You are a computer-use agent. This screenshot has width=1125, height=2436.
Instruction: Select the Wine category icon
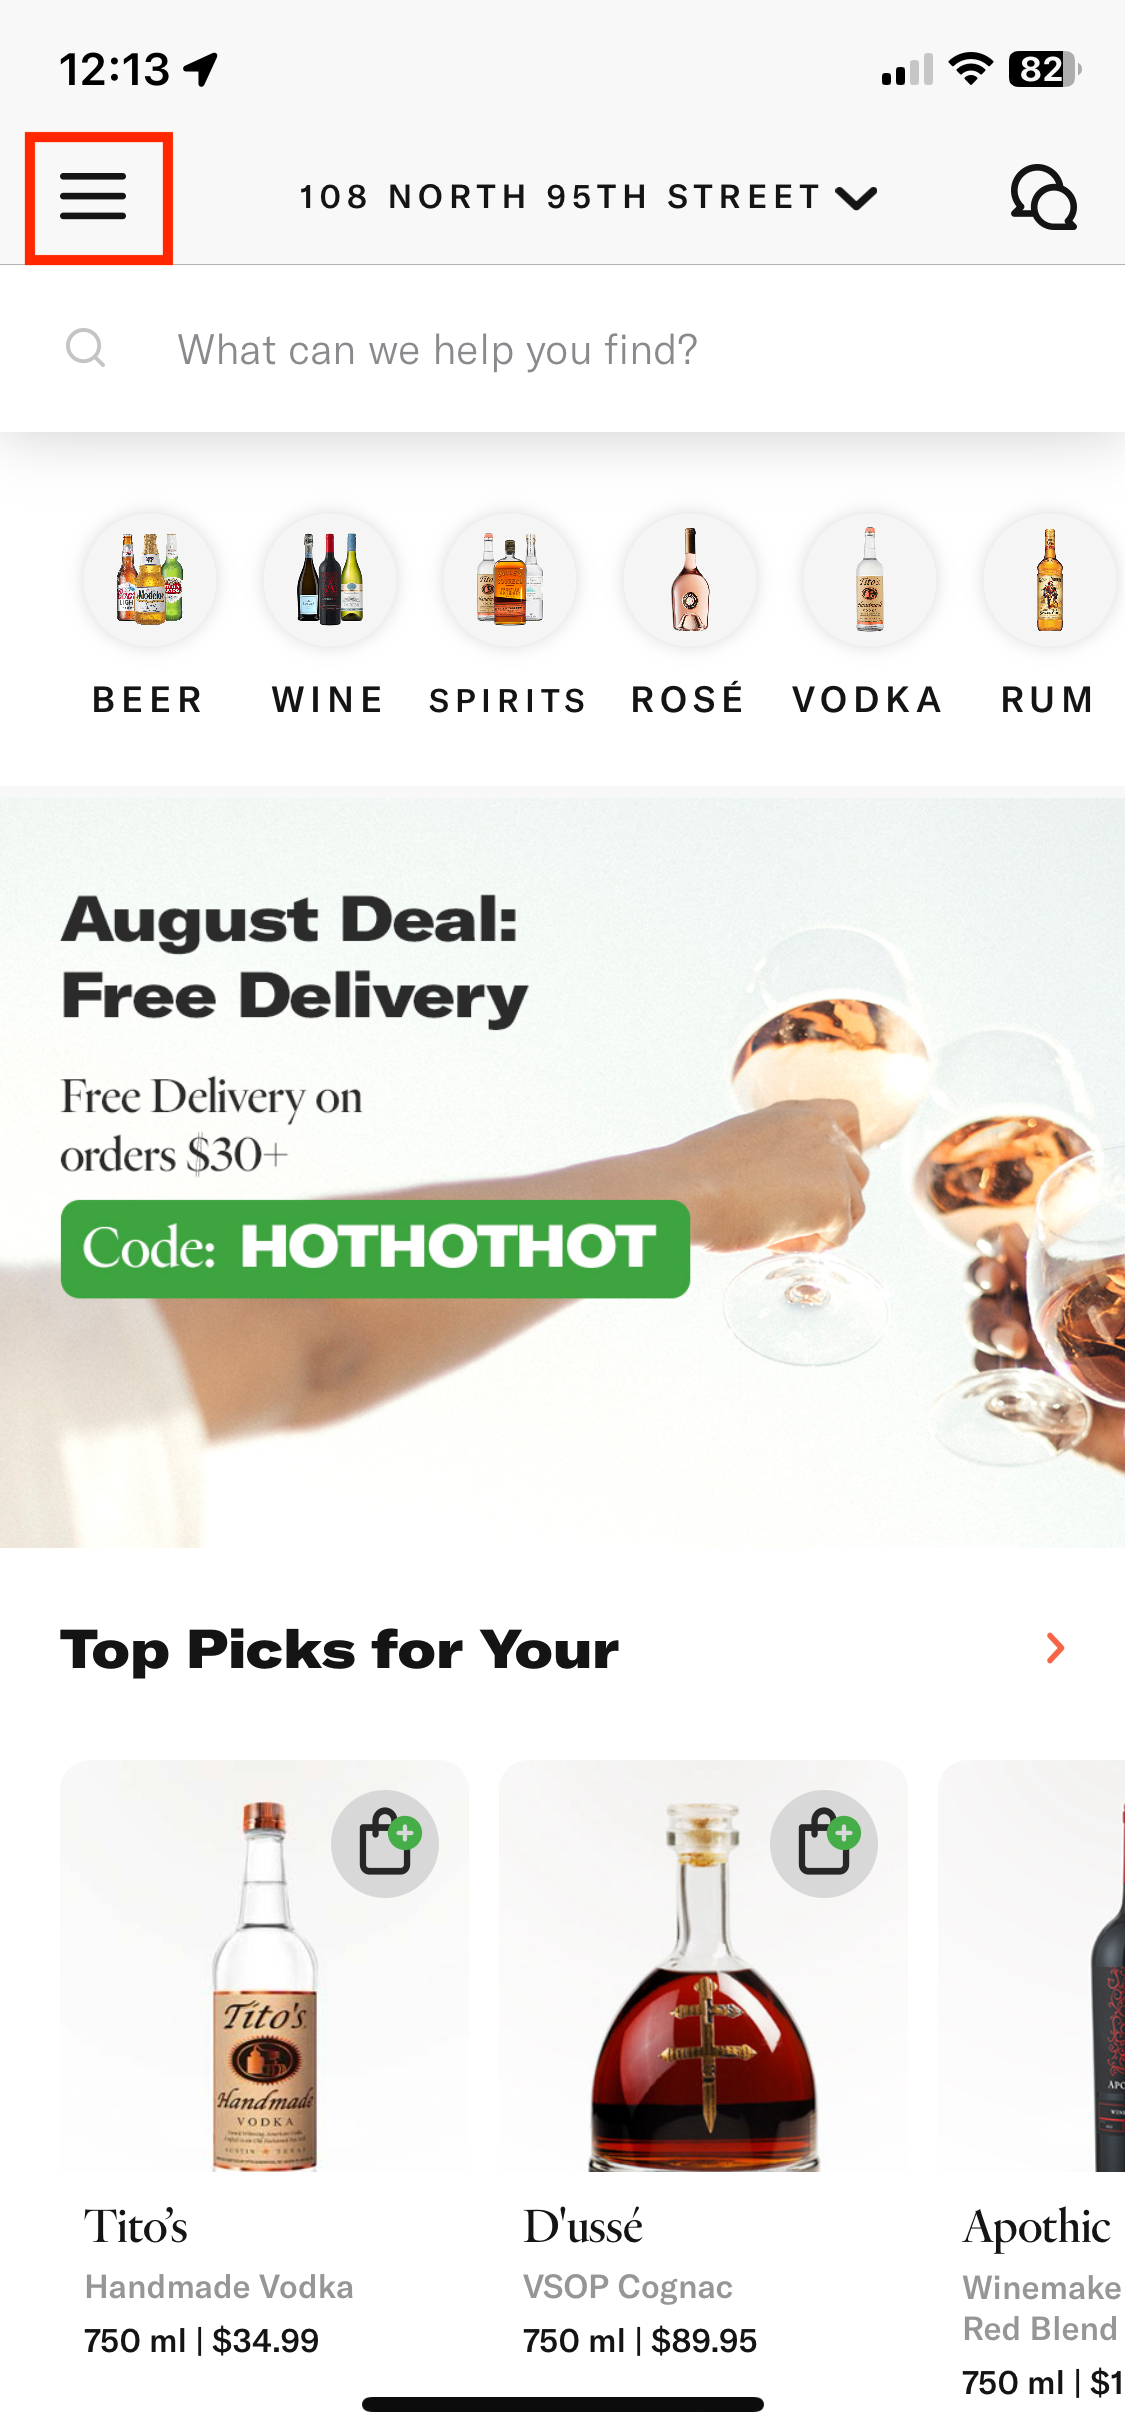(x=329, y=580)
